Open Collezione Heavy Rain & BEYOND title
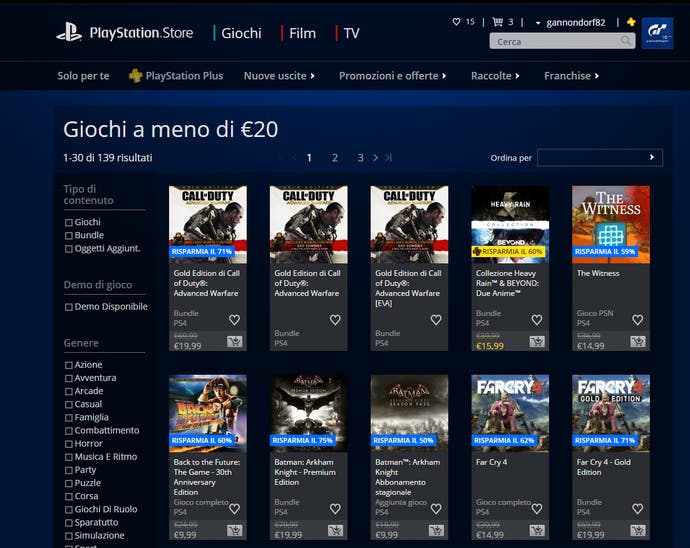690x548 pixels. [507, 283]
